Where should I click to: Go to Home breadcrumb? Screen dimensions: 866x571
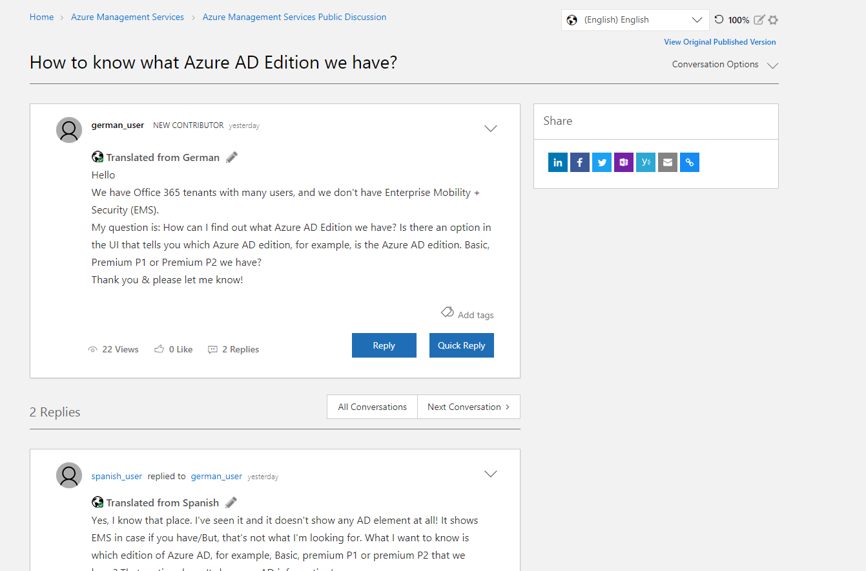click(x=41, y=17)
